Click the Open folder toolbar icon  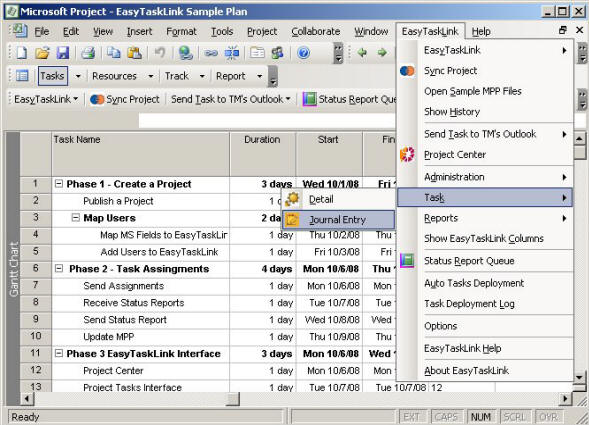(x=42, y=53)
